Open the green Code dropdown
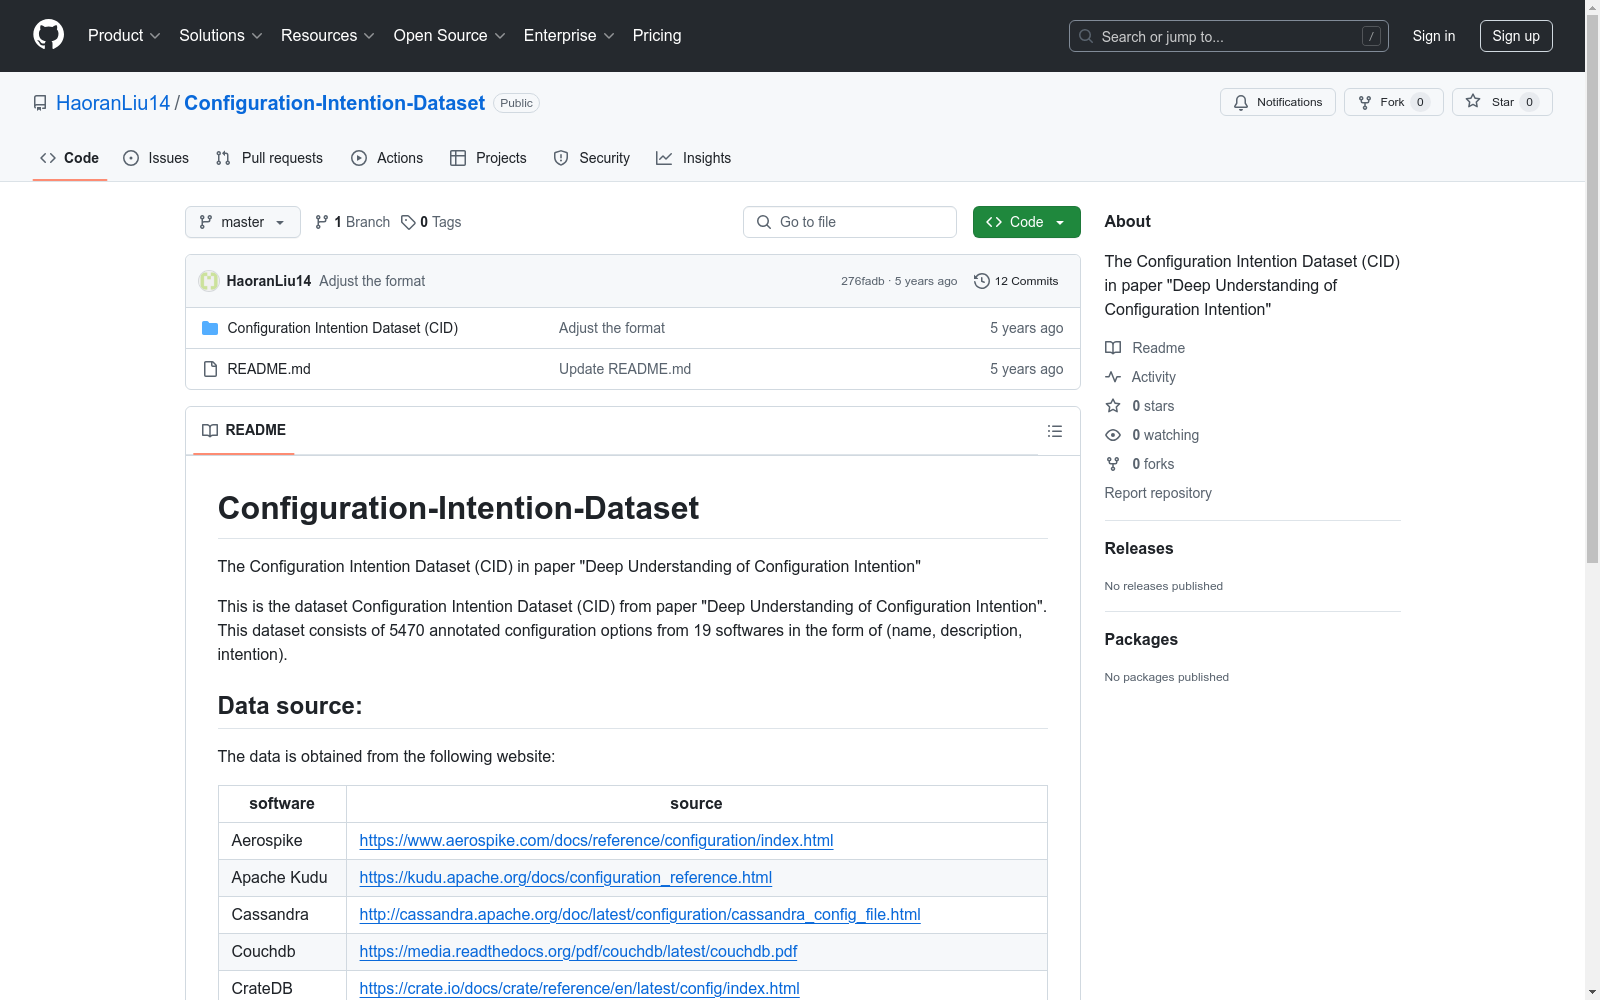 tap(1026, 222)
